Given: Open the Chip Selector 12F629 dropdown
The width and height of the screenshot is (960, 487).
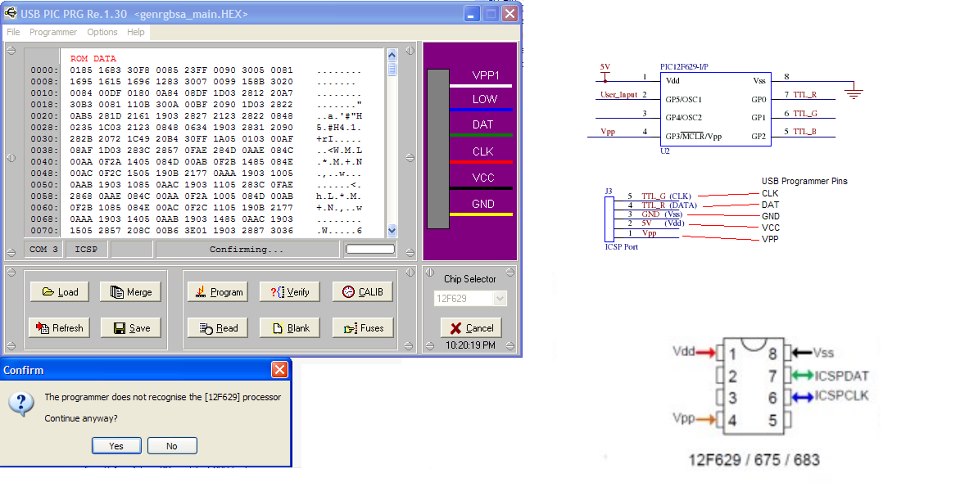Looking at the screenshot, I should pyautogui.click(x=500, y=298).
